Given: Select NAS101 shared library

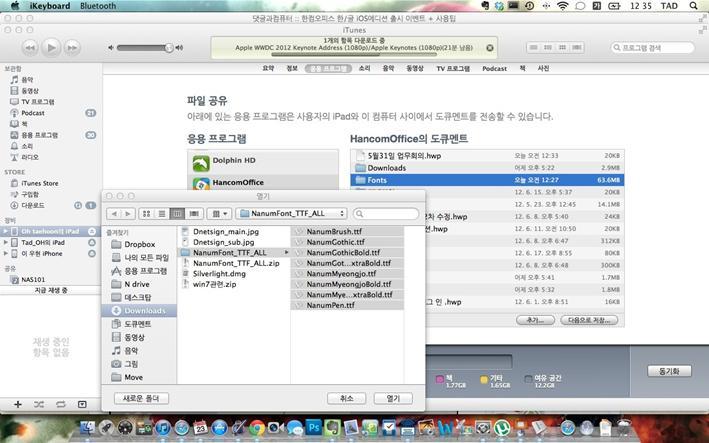Looking at the screenshot, I should click(33, 279).
